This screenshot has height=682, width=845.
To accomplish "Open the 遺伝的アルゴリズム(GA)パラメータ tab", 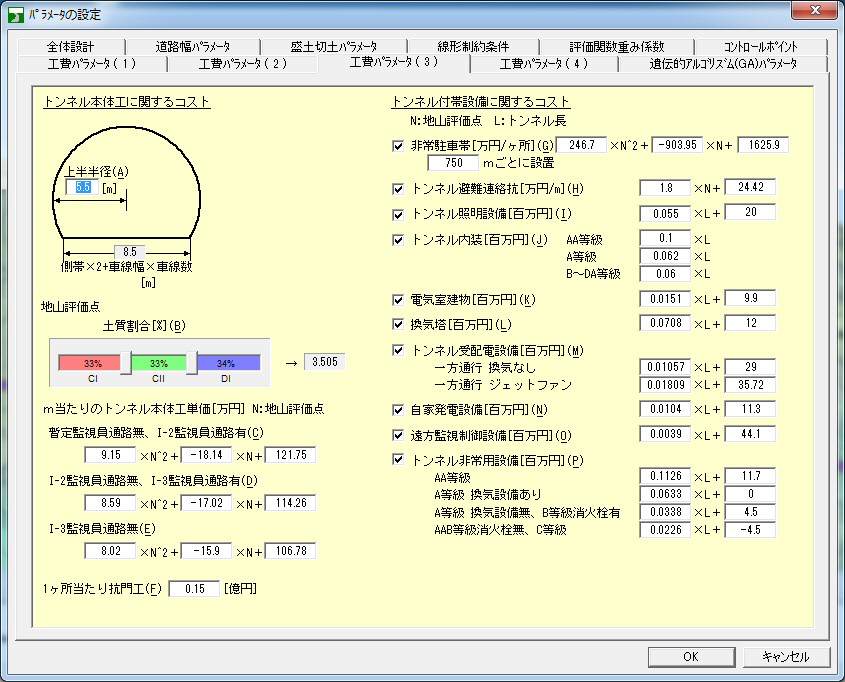I will (722, 64).
